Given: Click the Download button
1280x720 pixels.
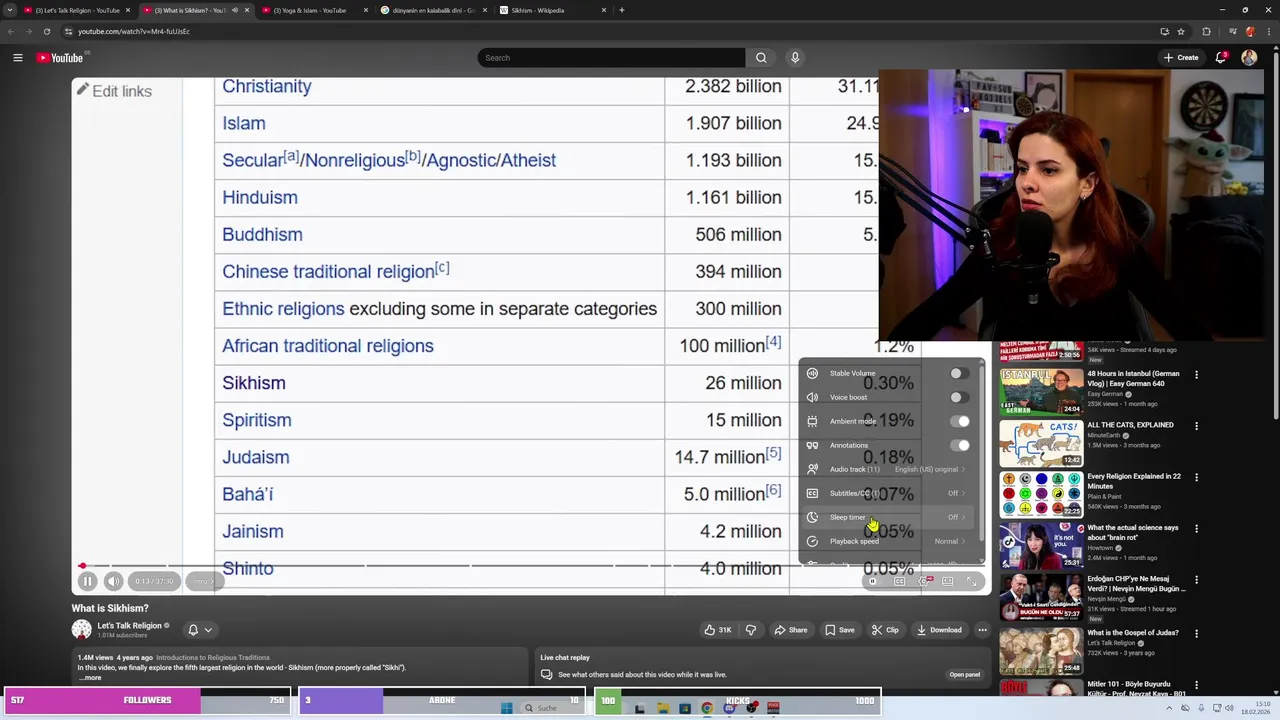Looking at the screenshot, I should (x=938, y=630).
